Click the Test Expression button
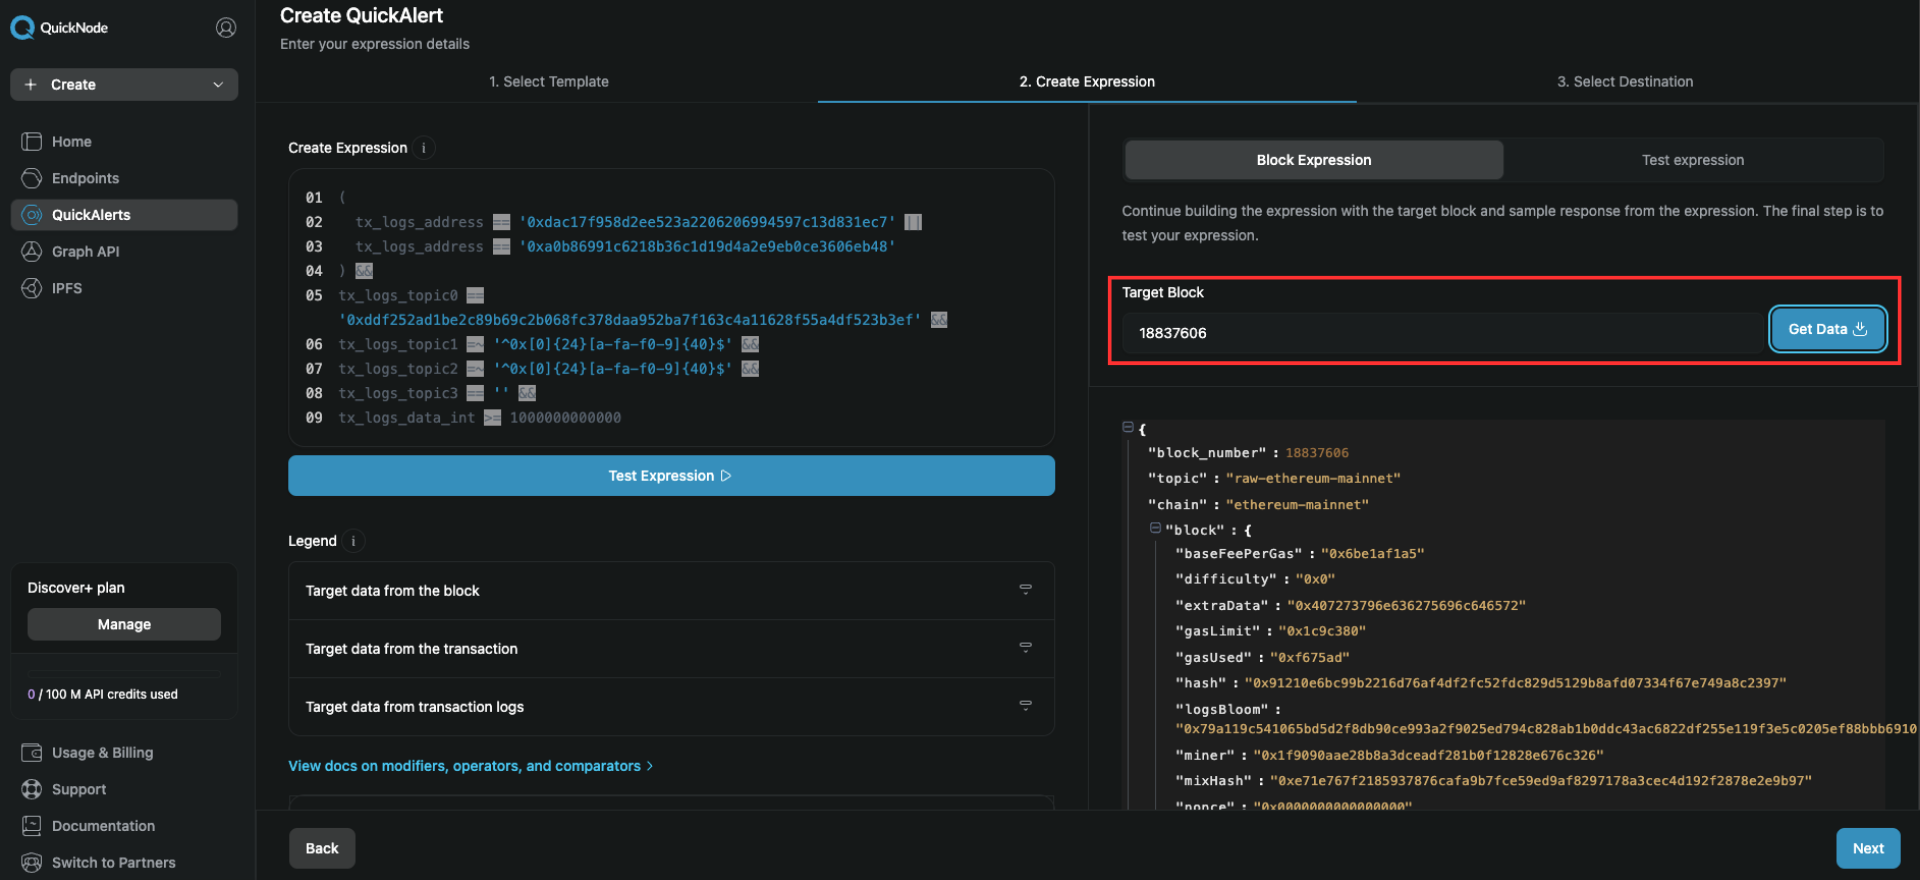 pyautogui.click(x=671, y=476)
